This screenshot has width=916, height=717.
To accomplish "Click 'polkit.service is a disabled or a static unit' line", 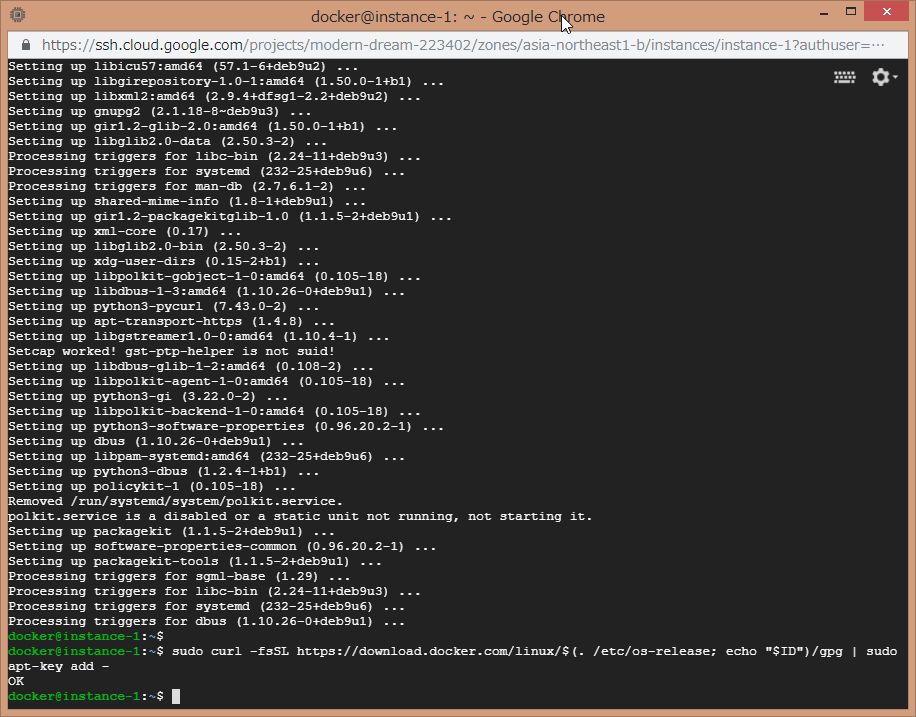I will pyautogui.click(x=300, y=517).
